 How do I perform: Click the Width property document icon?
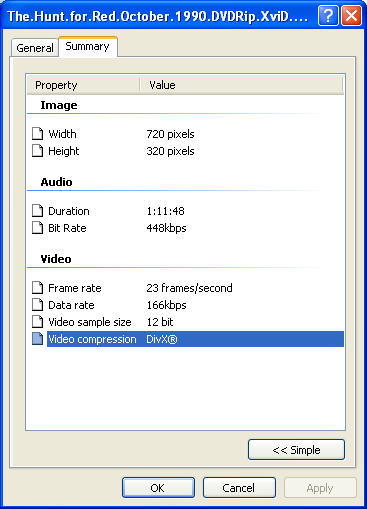(37, 134)
